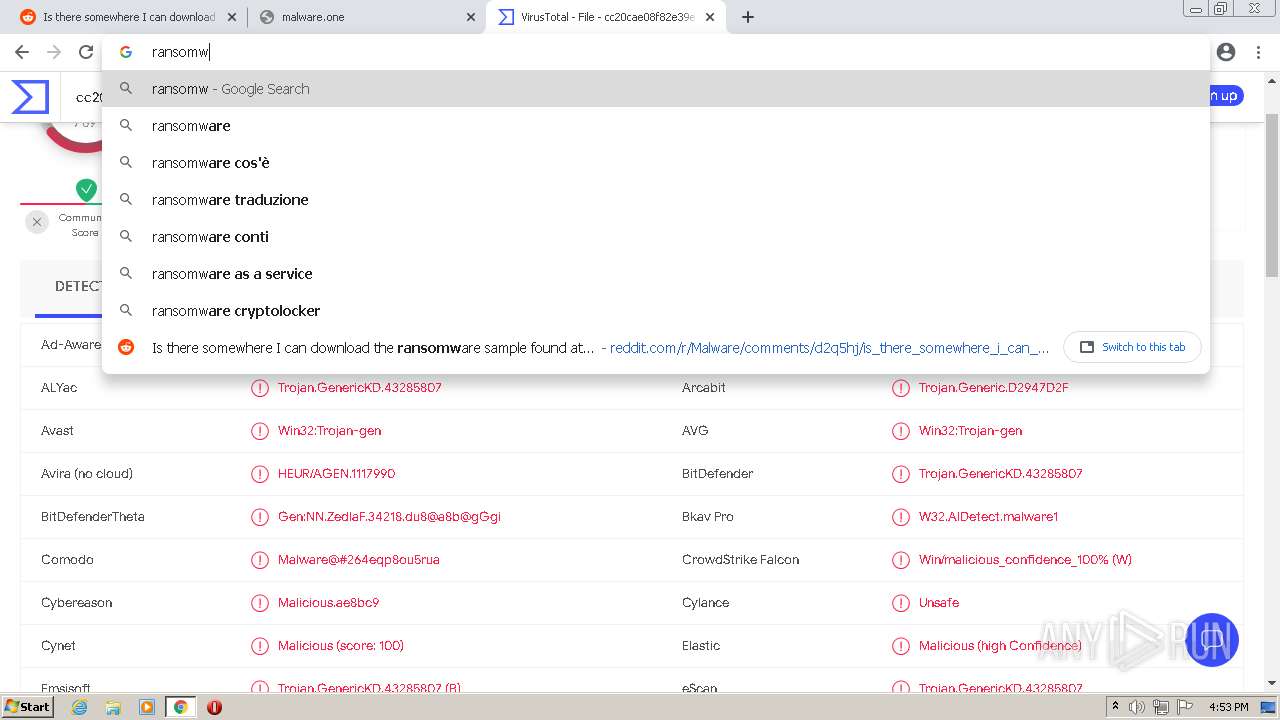Click the VirusTotal sigma logo

coord(30,97)
